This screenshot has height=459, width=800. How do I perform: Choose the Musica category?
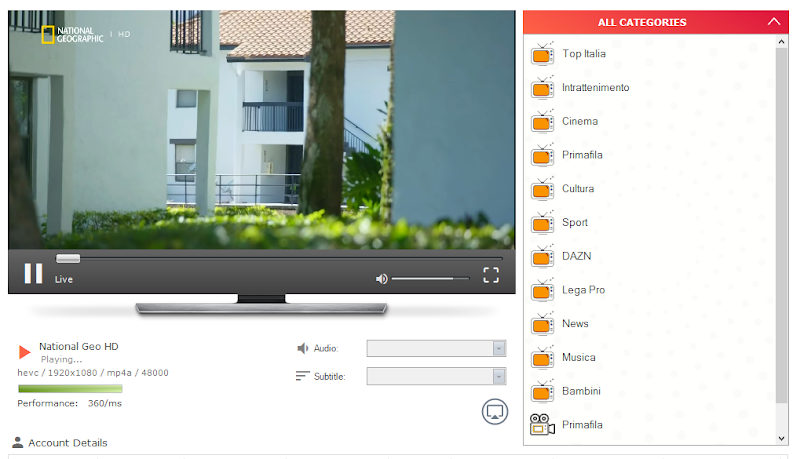pyautogui.click(x=579, y=357)
